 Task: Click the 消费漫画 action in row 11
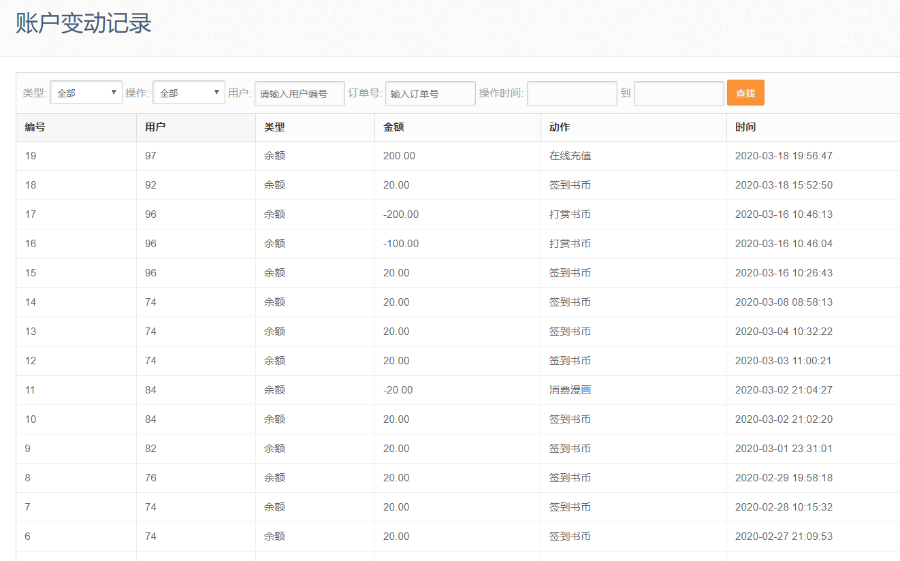click(570, 390)
